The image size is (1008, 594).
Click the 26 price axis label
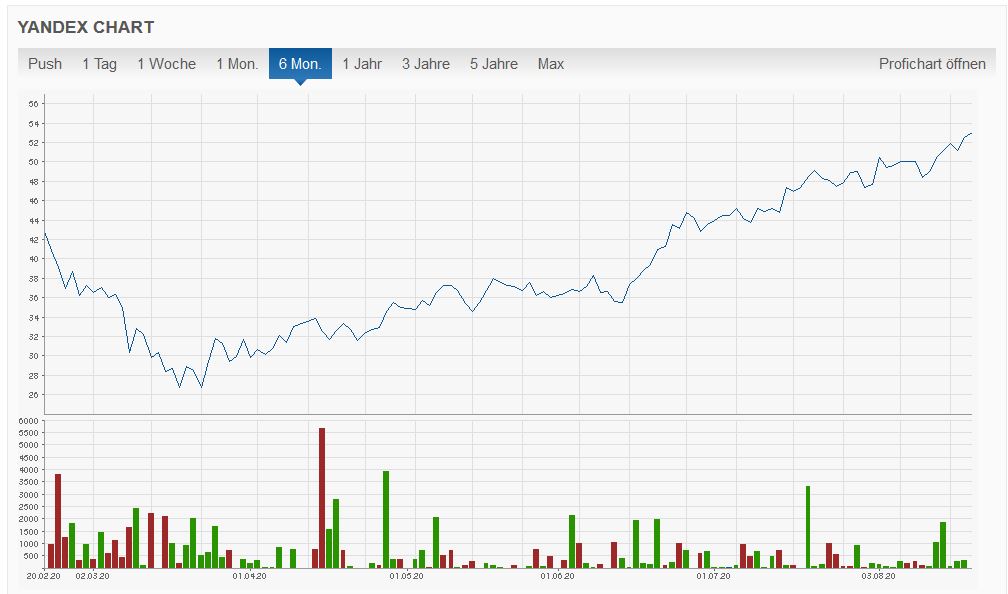(x=33, y=395)
